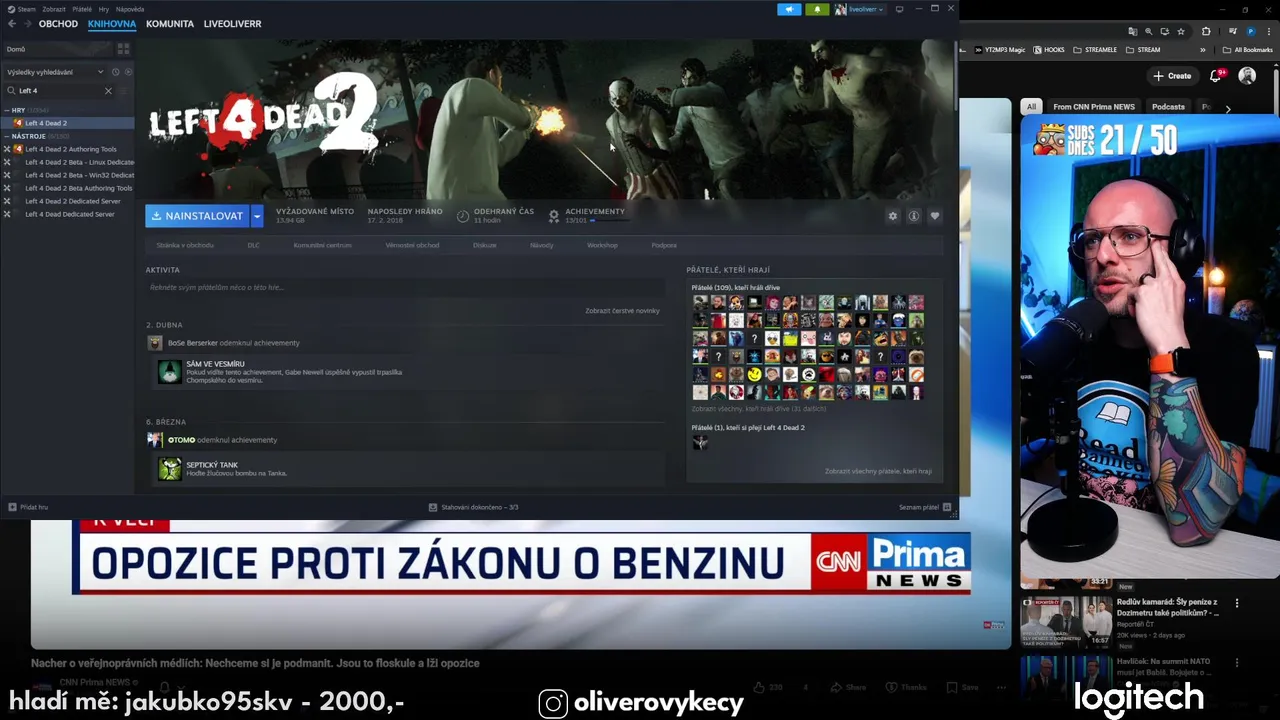The width and height of the screenshot is (1280, 720).
Task: Click the library search field
Action: click(x=58, y=91)
